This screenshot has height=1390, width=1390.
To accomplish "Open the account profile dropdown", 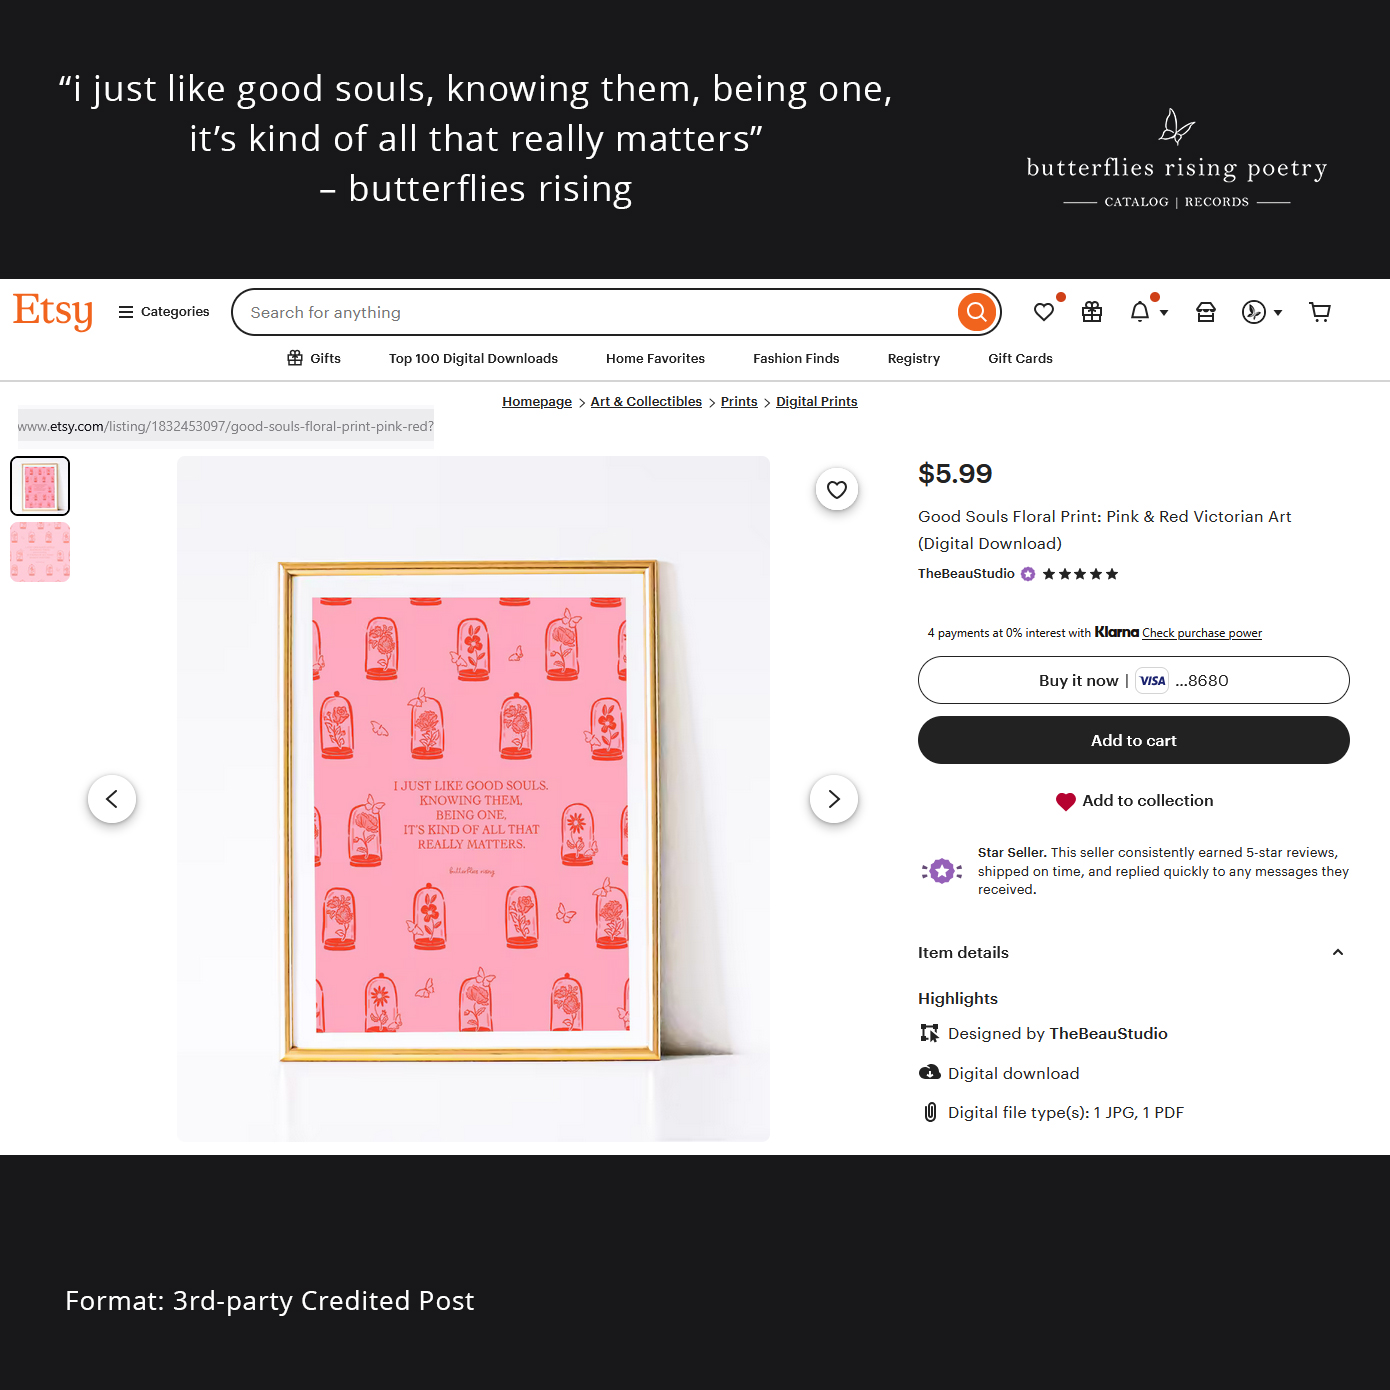I will coord(1262,312).
